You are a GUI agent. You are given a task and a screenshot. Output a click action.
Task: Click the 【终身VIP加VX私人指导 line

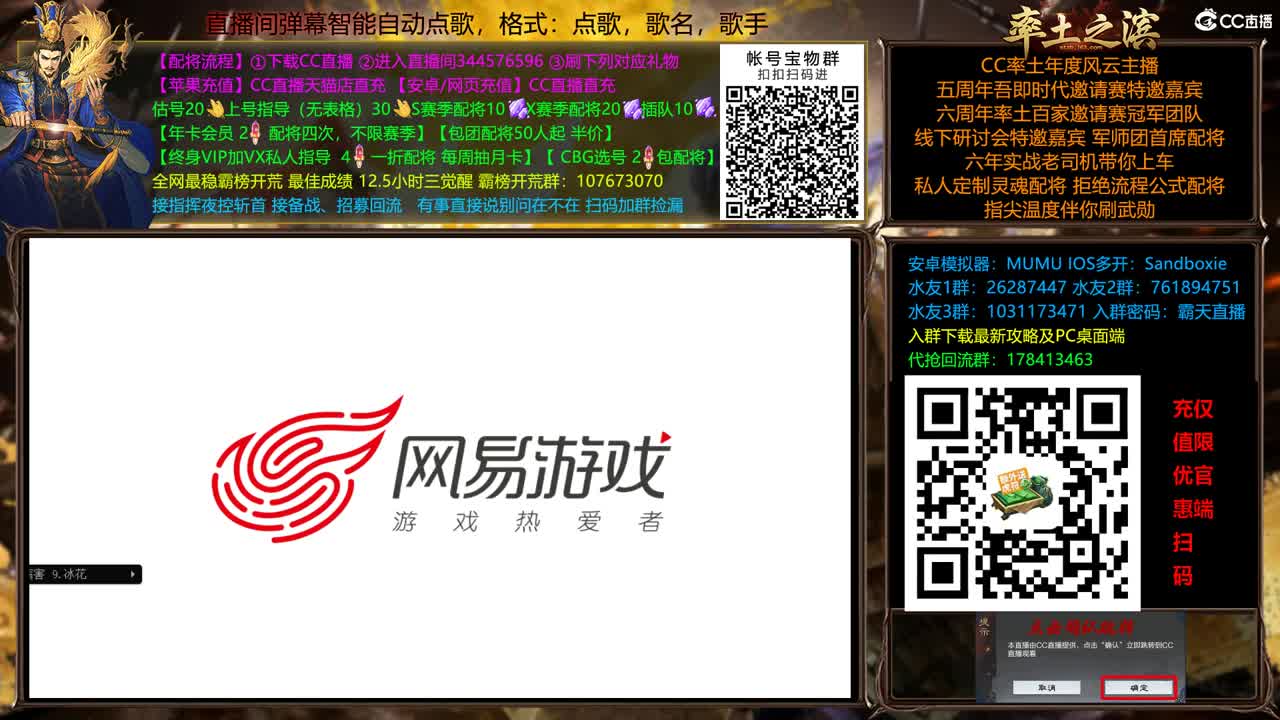(436, 157)
